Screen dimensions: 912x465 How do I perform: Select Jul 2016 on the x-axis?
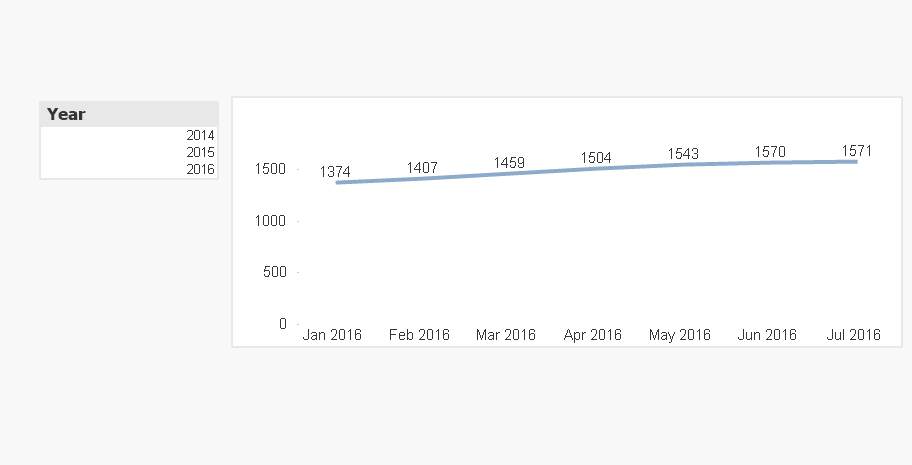tap(854, 335)
